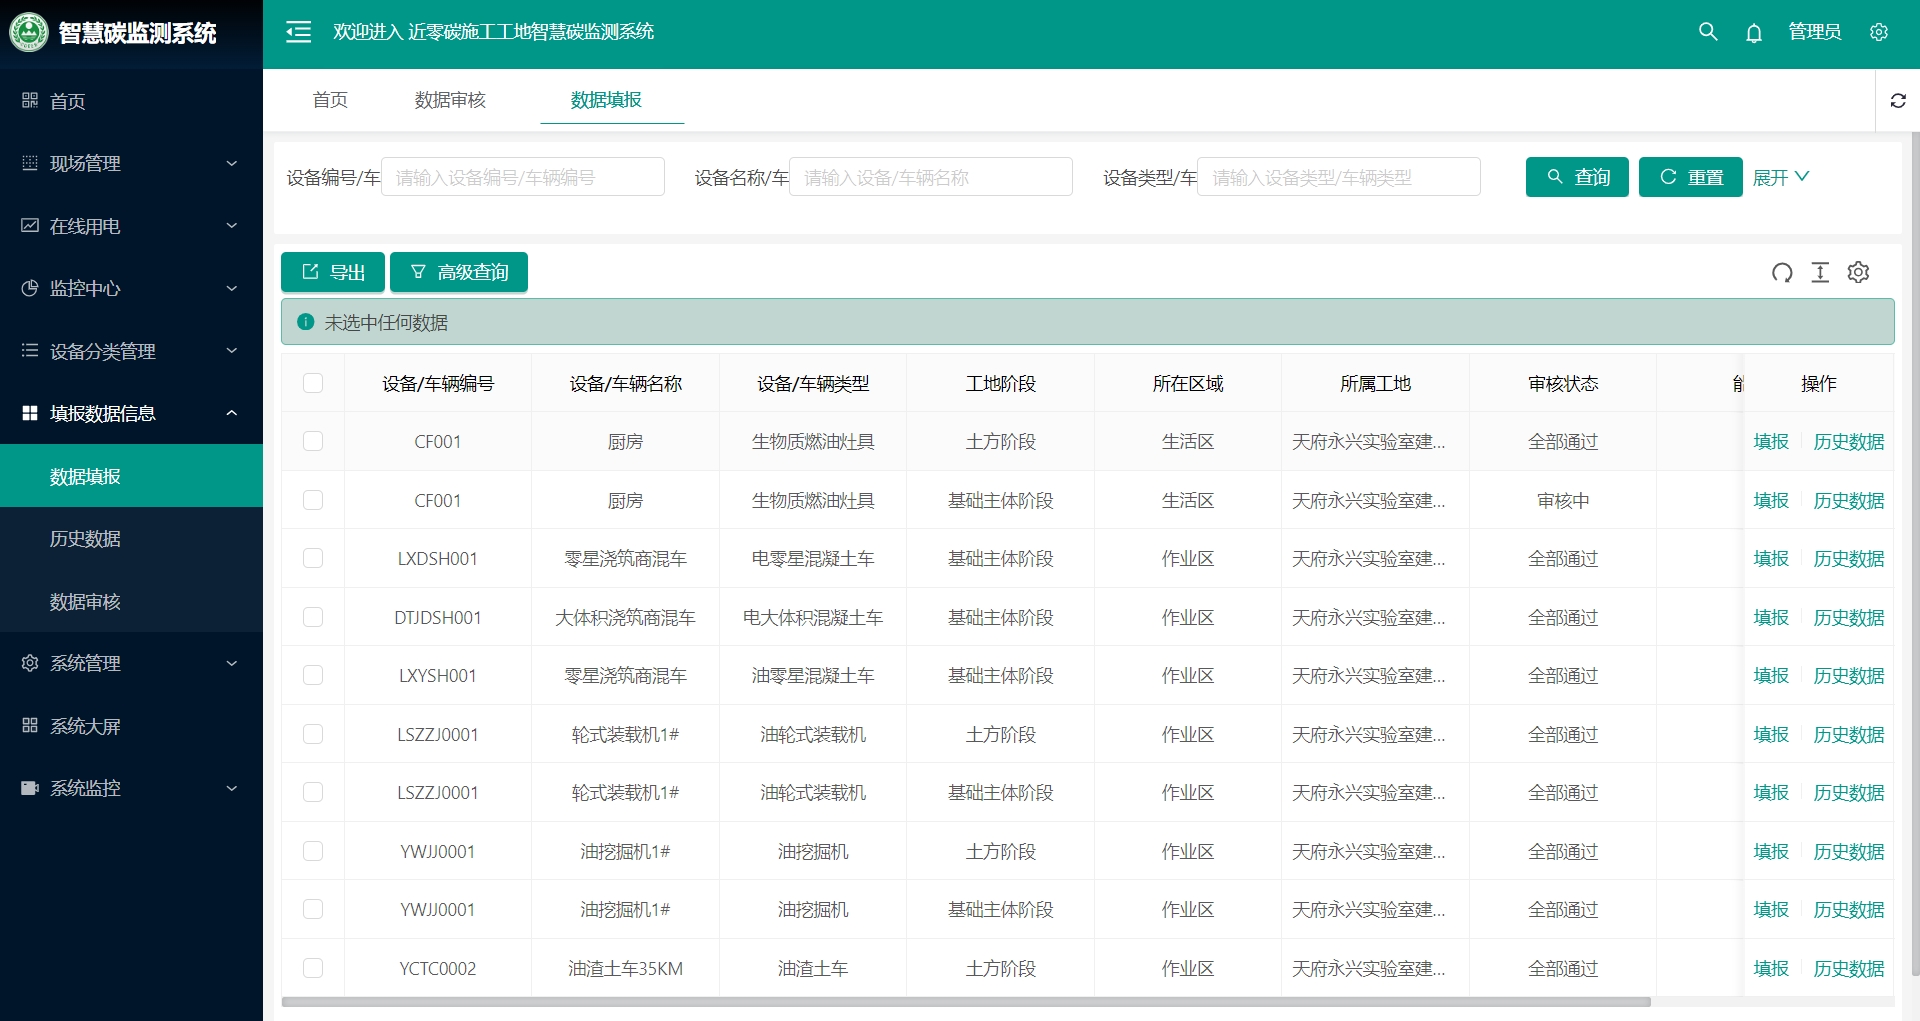This screenshot has height=1021, width=1920.
Task: Expand the 系统管理 menu chevron
Action: [x=232, y=663]
